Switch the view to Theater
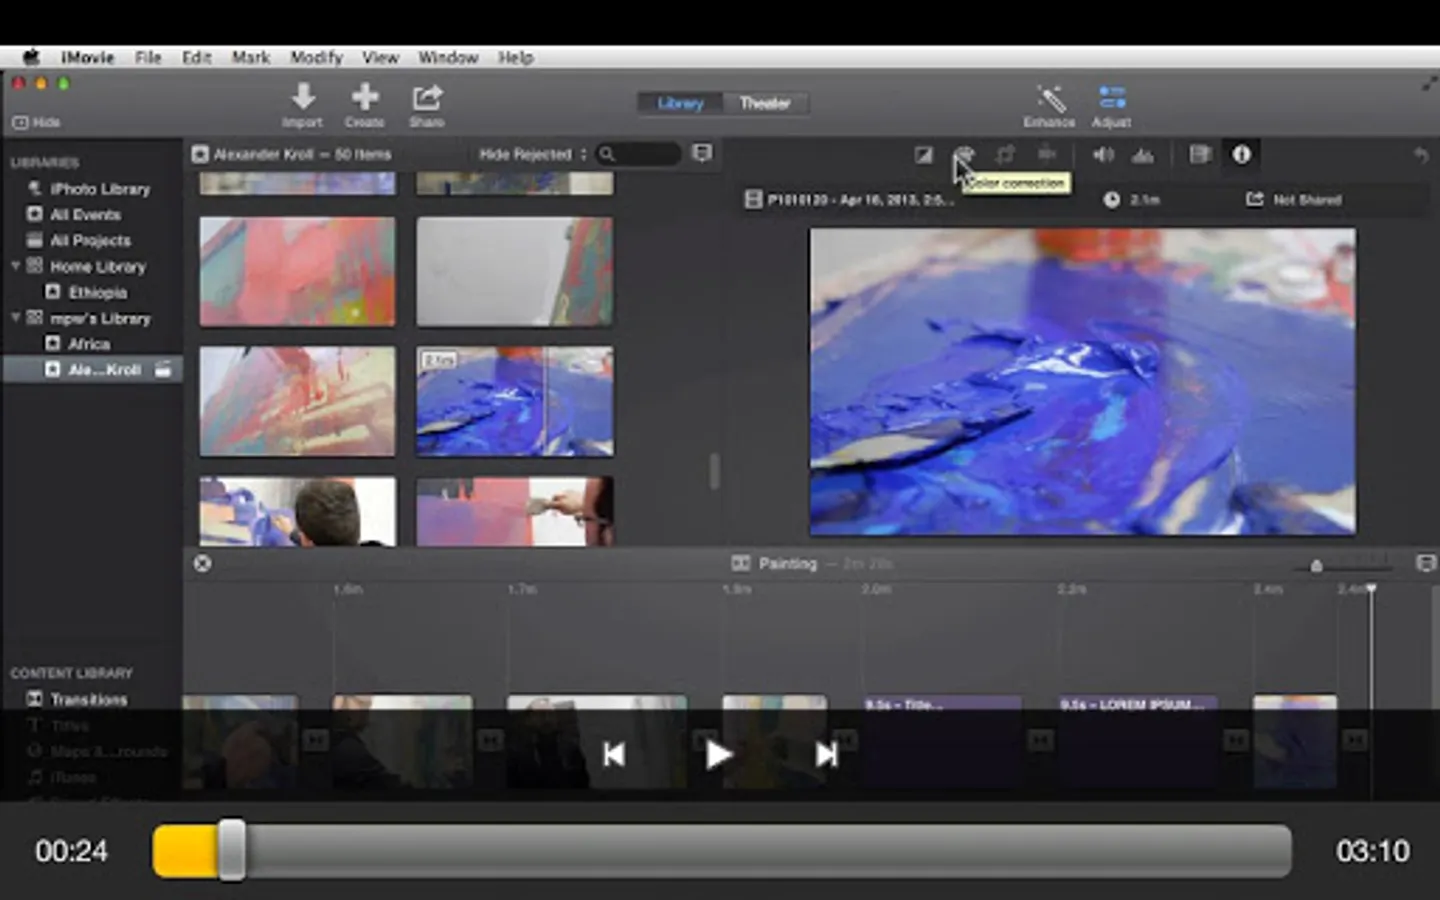This screenshot has height=900, width=1440. 764,103
